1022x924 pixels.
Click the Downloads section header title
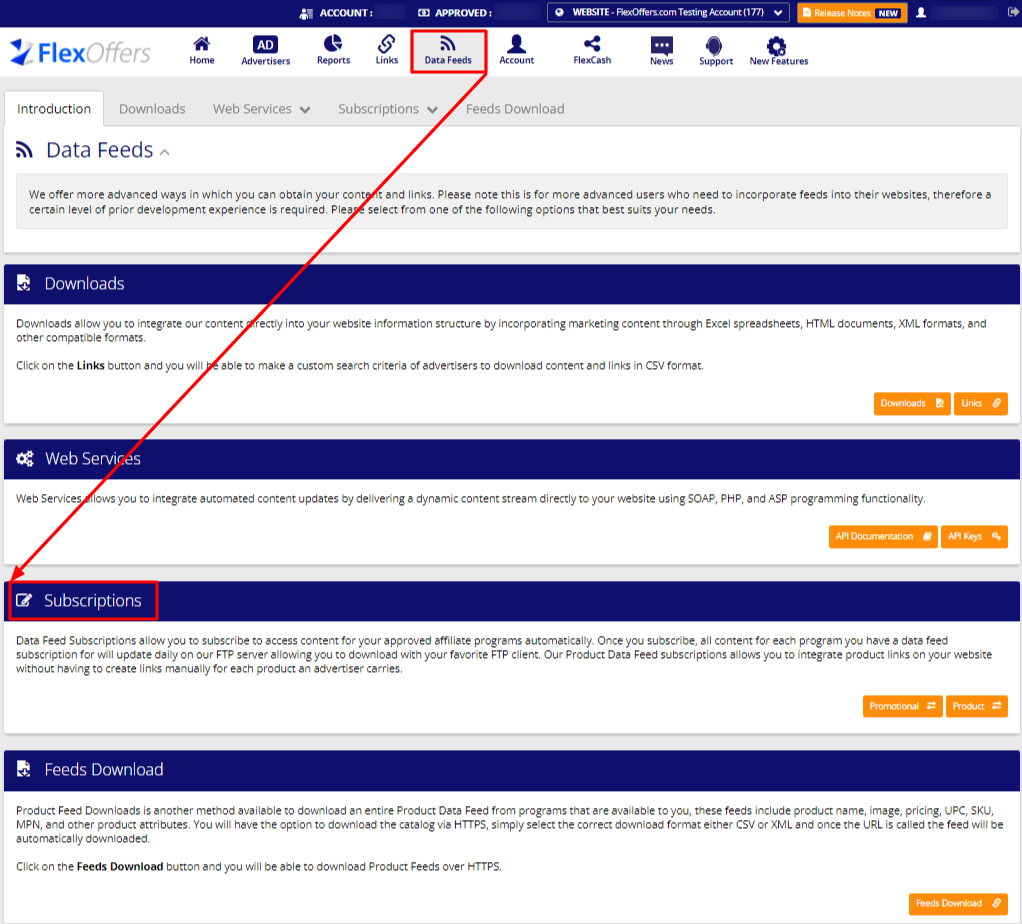pyautogui.click(x=84, y=283)
